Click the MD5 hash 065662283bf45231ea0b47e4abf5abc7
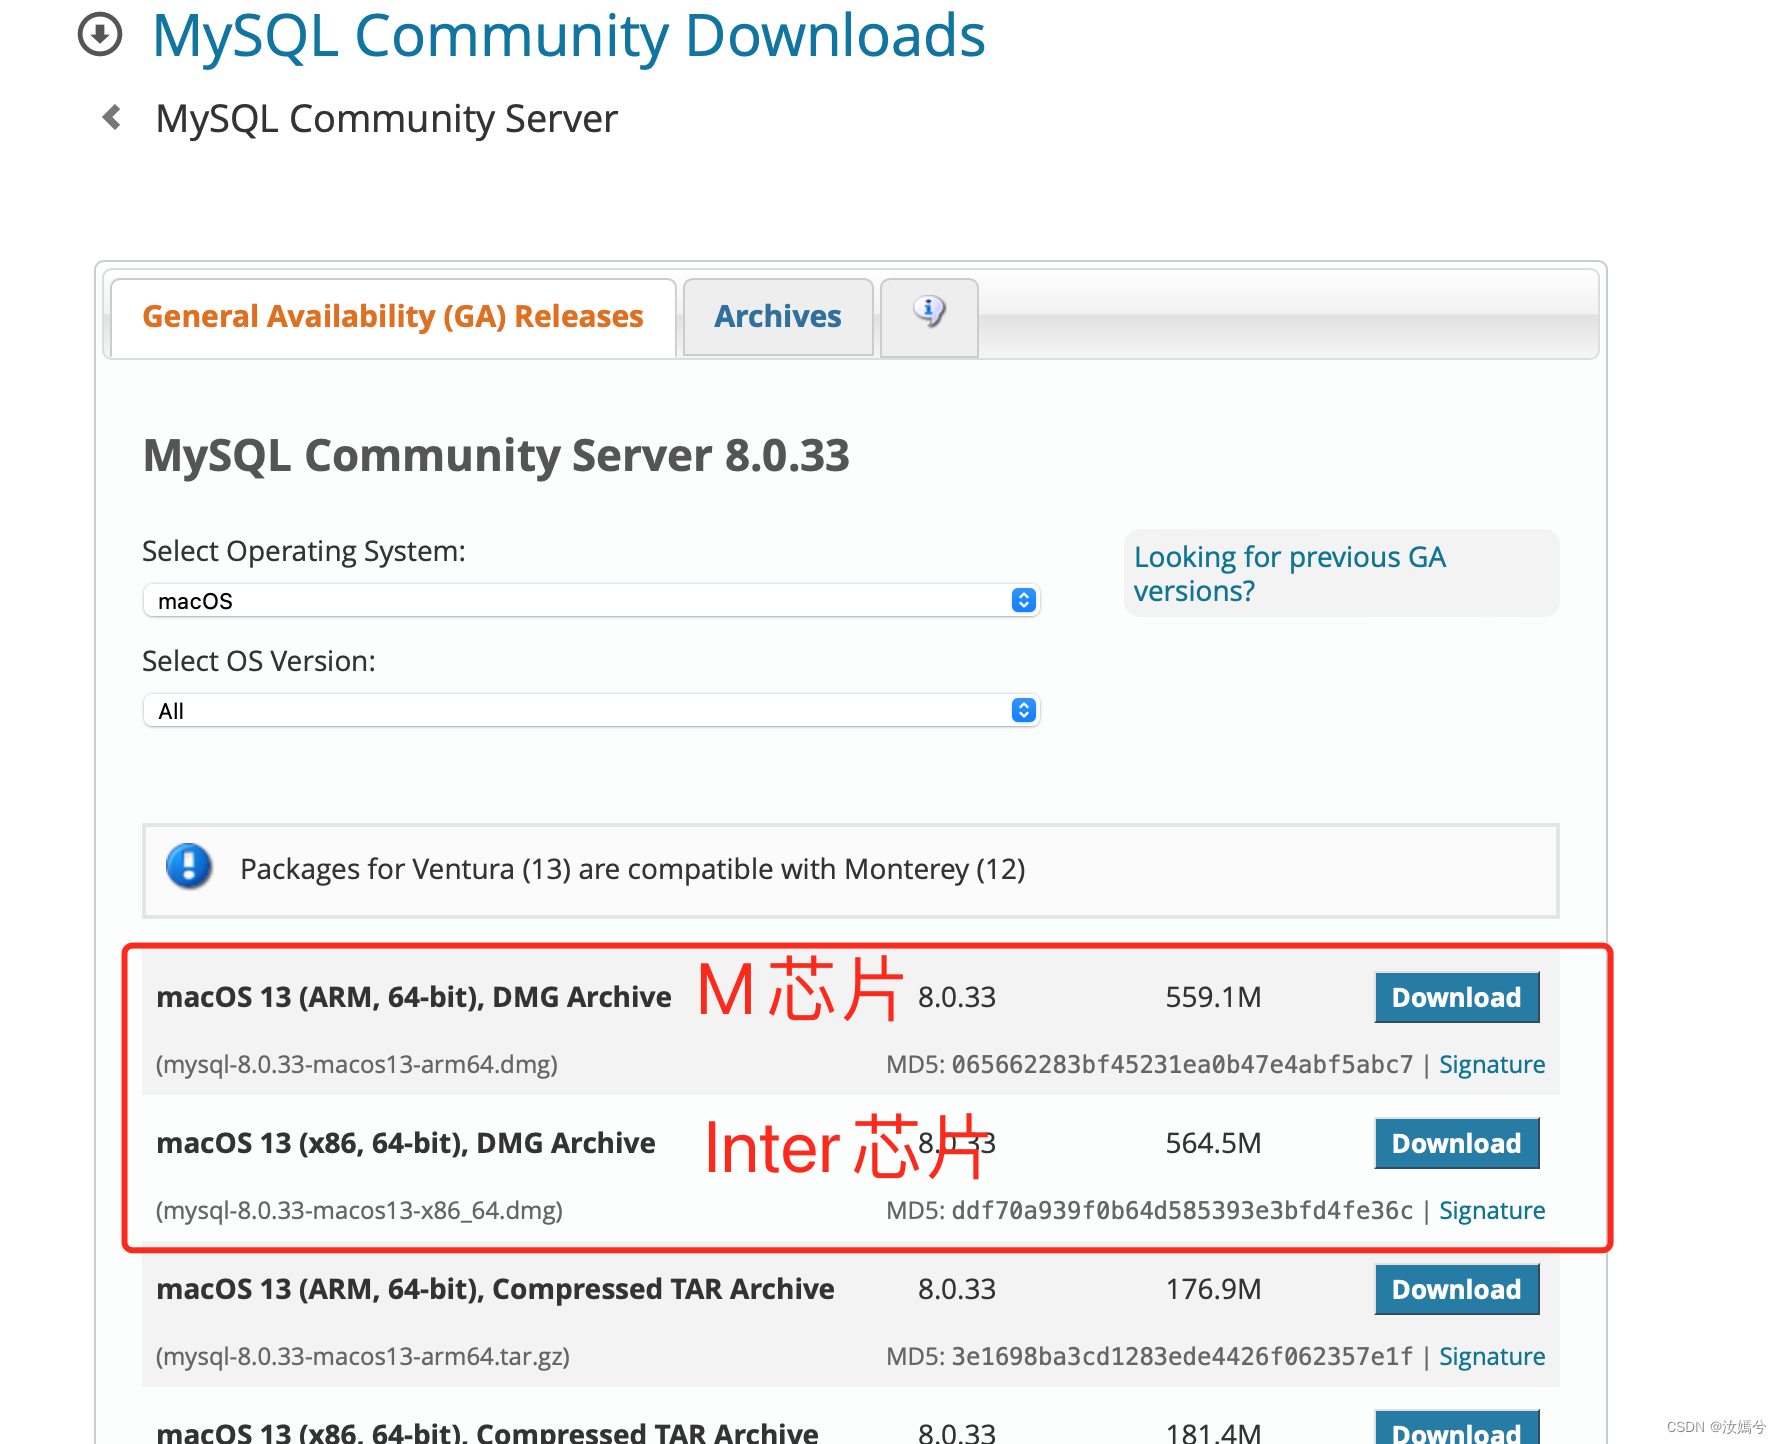The image size is (1782, 1444). click(x=1182, y=1064)
